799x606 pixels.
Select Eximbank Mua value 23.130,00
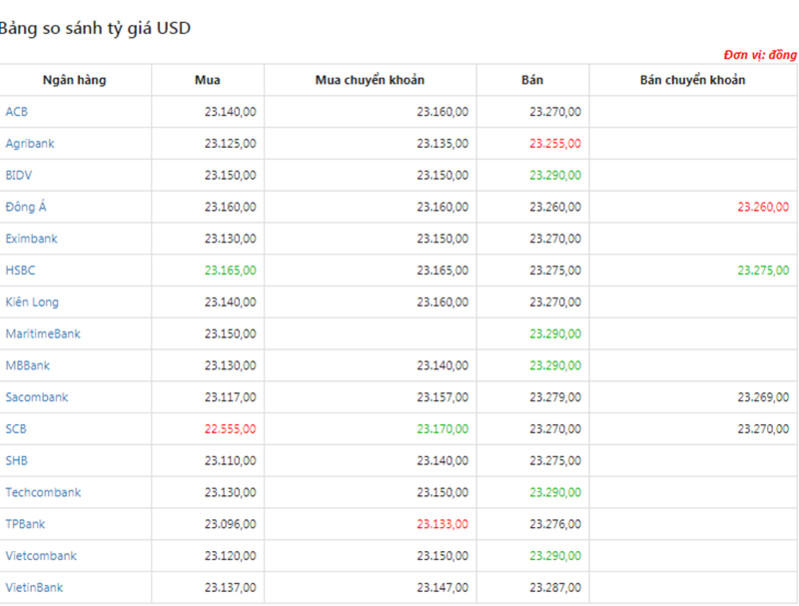(230, 239)
